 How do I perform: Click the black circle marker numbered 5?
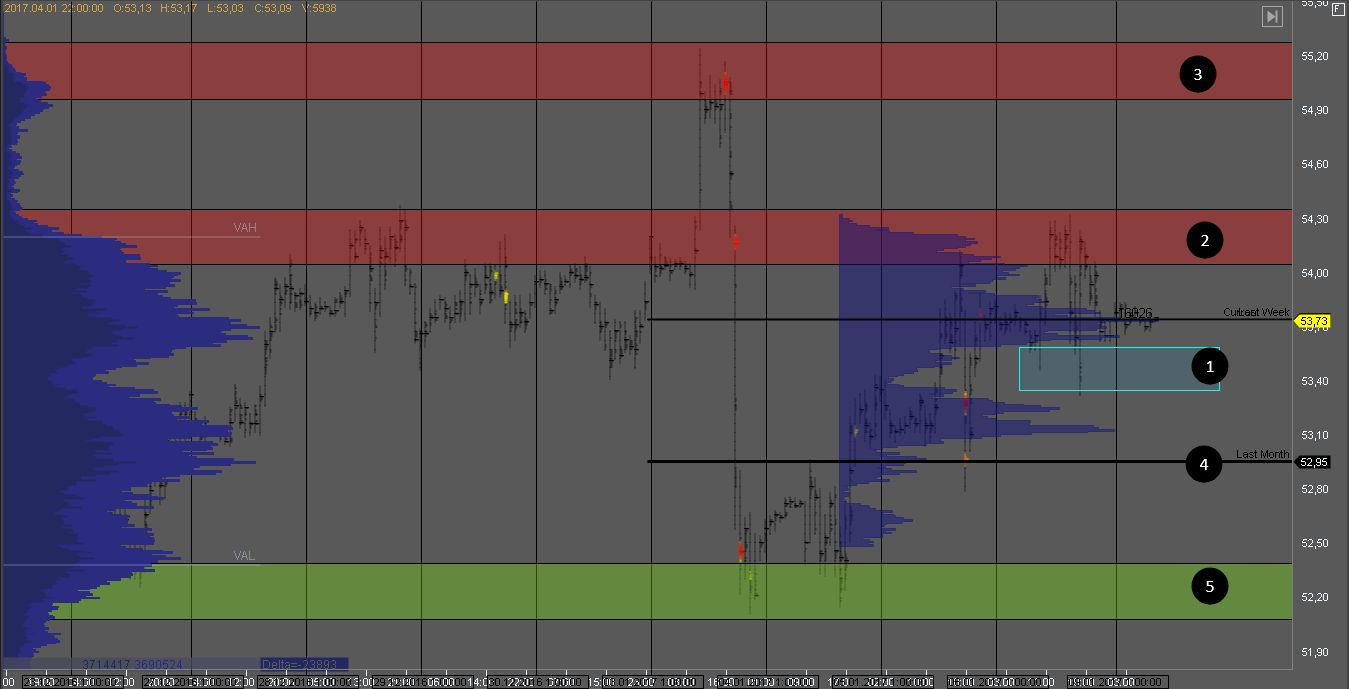[1209, 586]
